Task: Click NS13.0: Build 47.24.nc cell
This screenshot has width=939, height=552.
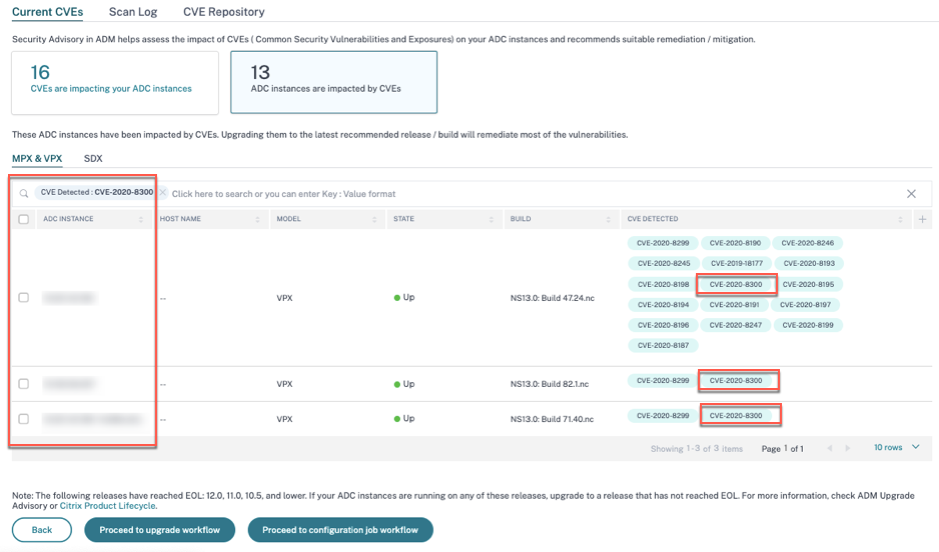Action: tap(552, 298)
